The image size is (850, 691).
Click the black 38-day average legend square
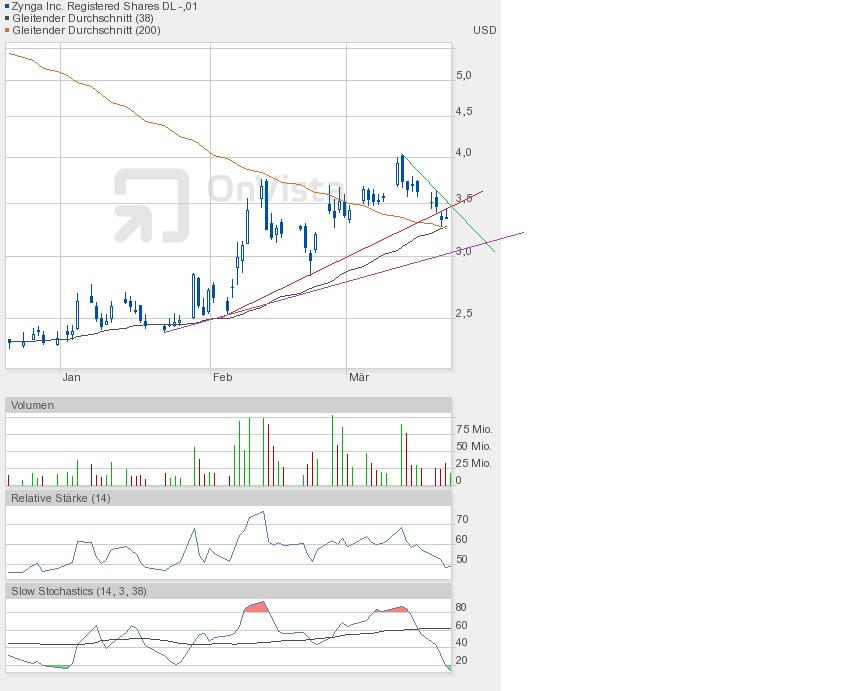coord(6,18)
